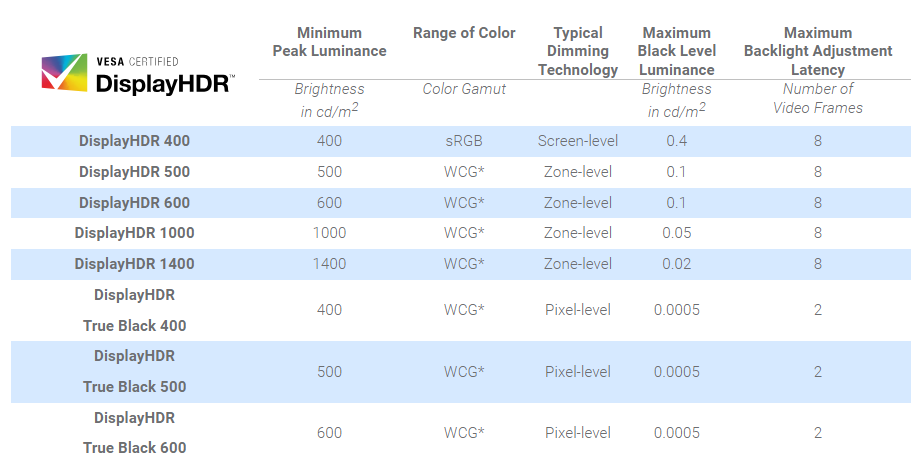Click the 1400 peak luminance value
The width and height of the screenshot is (916, 470).
[329, 264]
